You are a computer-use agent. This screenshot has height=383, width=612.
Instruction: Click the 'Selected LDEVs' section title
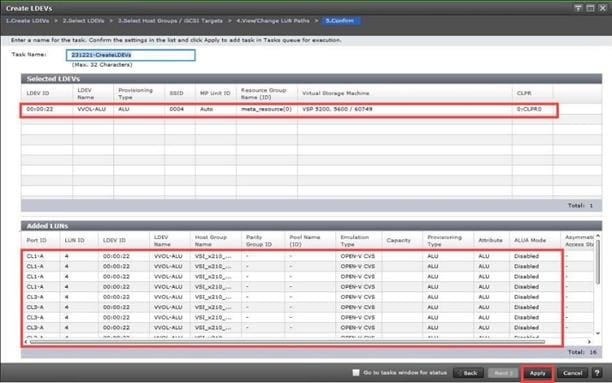coord(53,79)
